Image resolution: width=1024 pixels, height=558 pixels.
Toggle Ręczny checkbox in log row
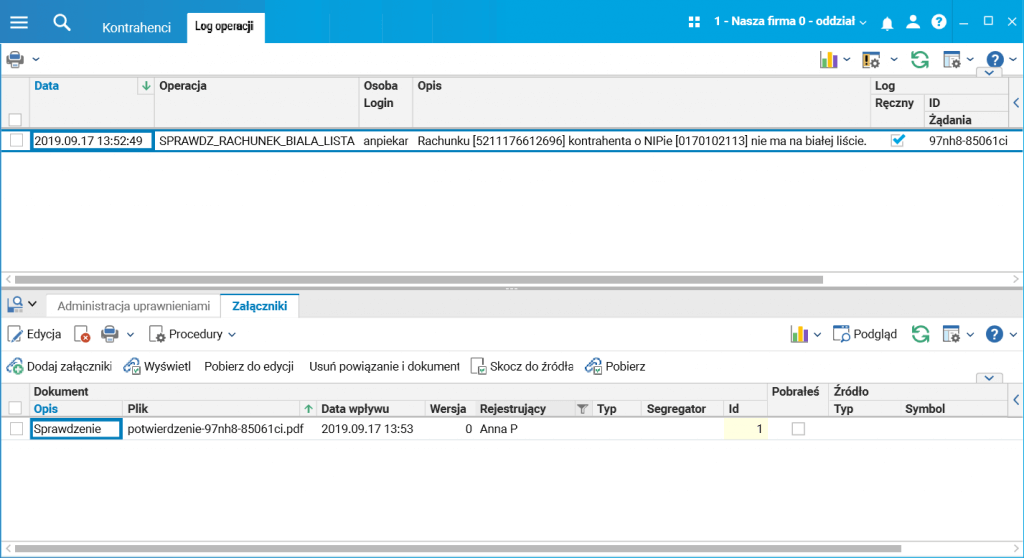898,140
